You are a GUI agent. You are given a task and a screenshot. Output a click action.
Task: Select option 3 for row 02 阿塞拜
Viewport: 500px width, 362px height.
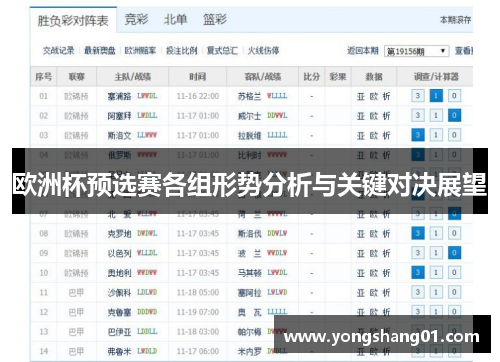pos(418,116)
